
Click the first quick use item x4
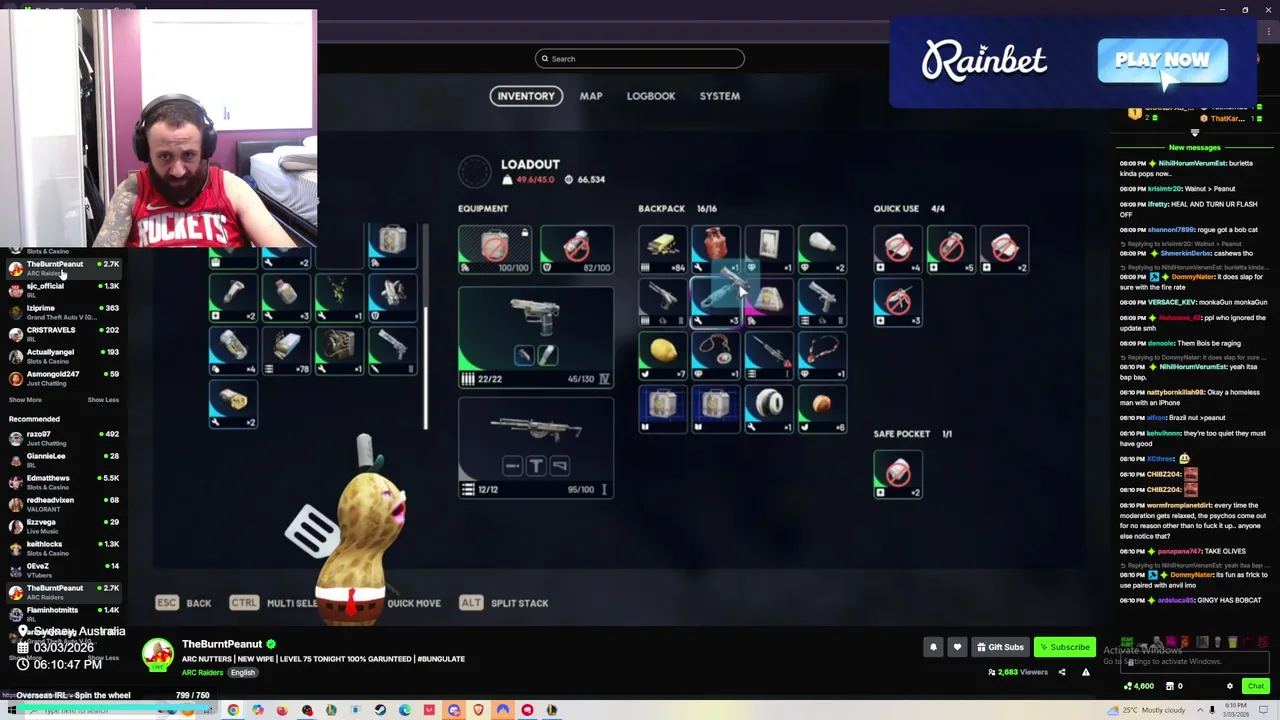tap(898, 249)
